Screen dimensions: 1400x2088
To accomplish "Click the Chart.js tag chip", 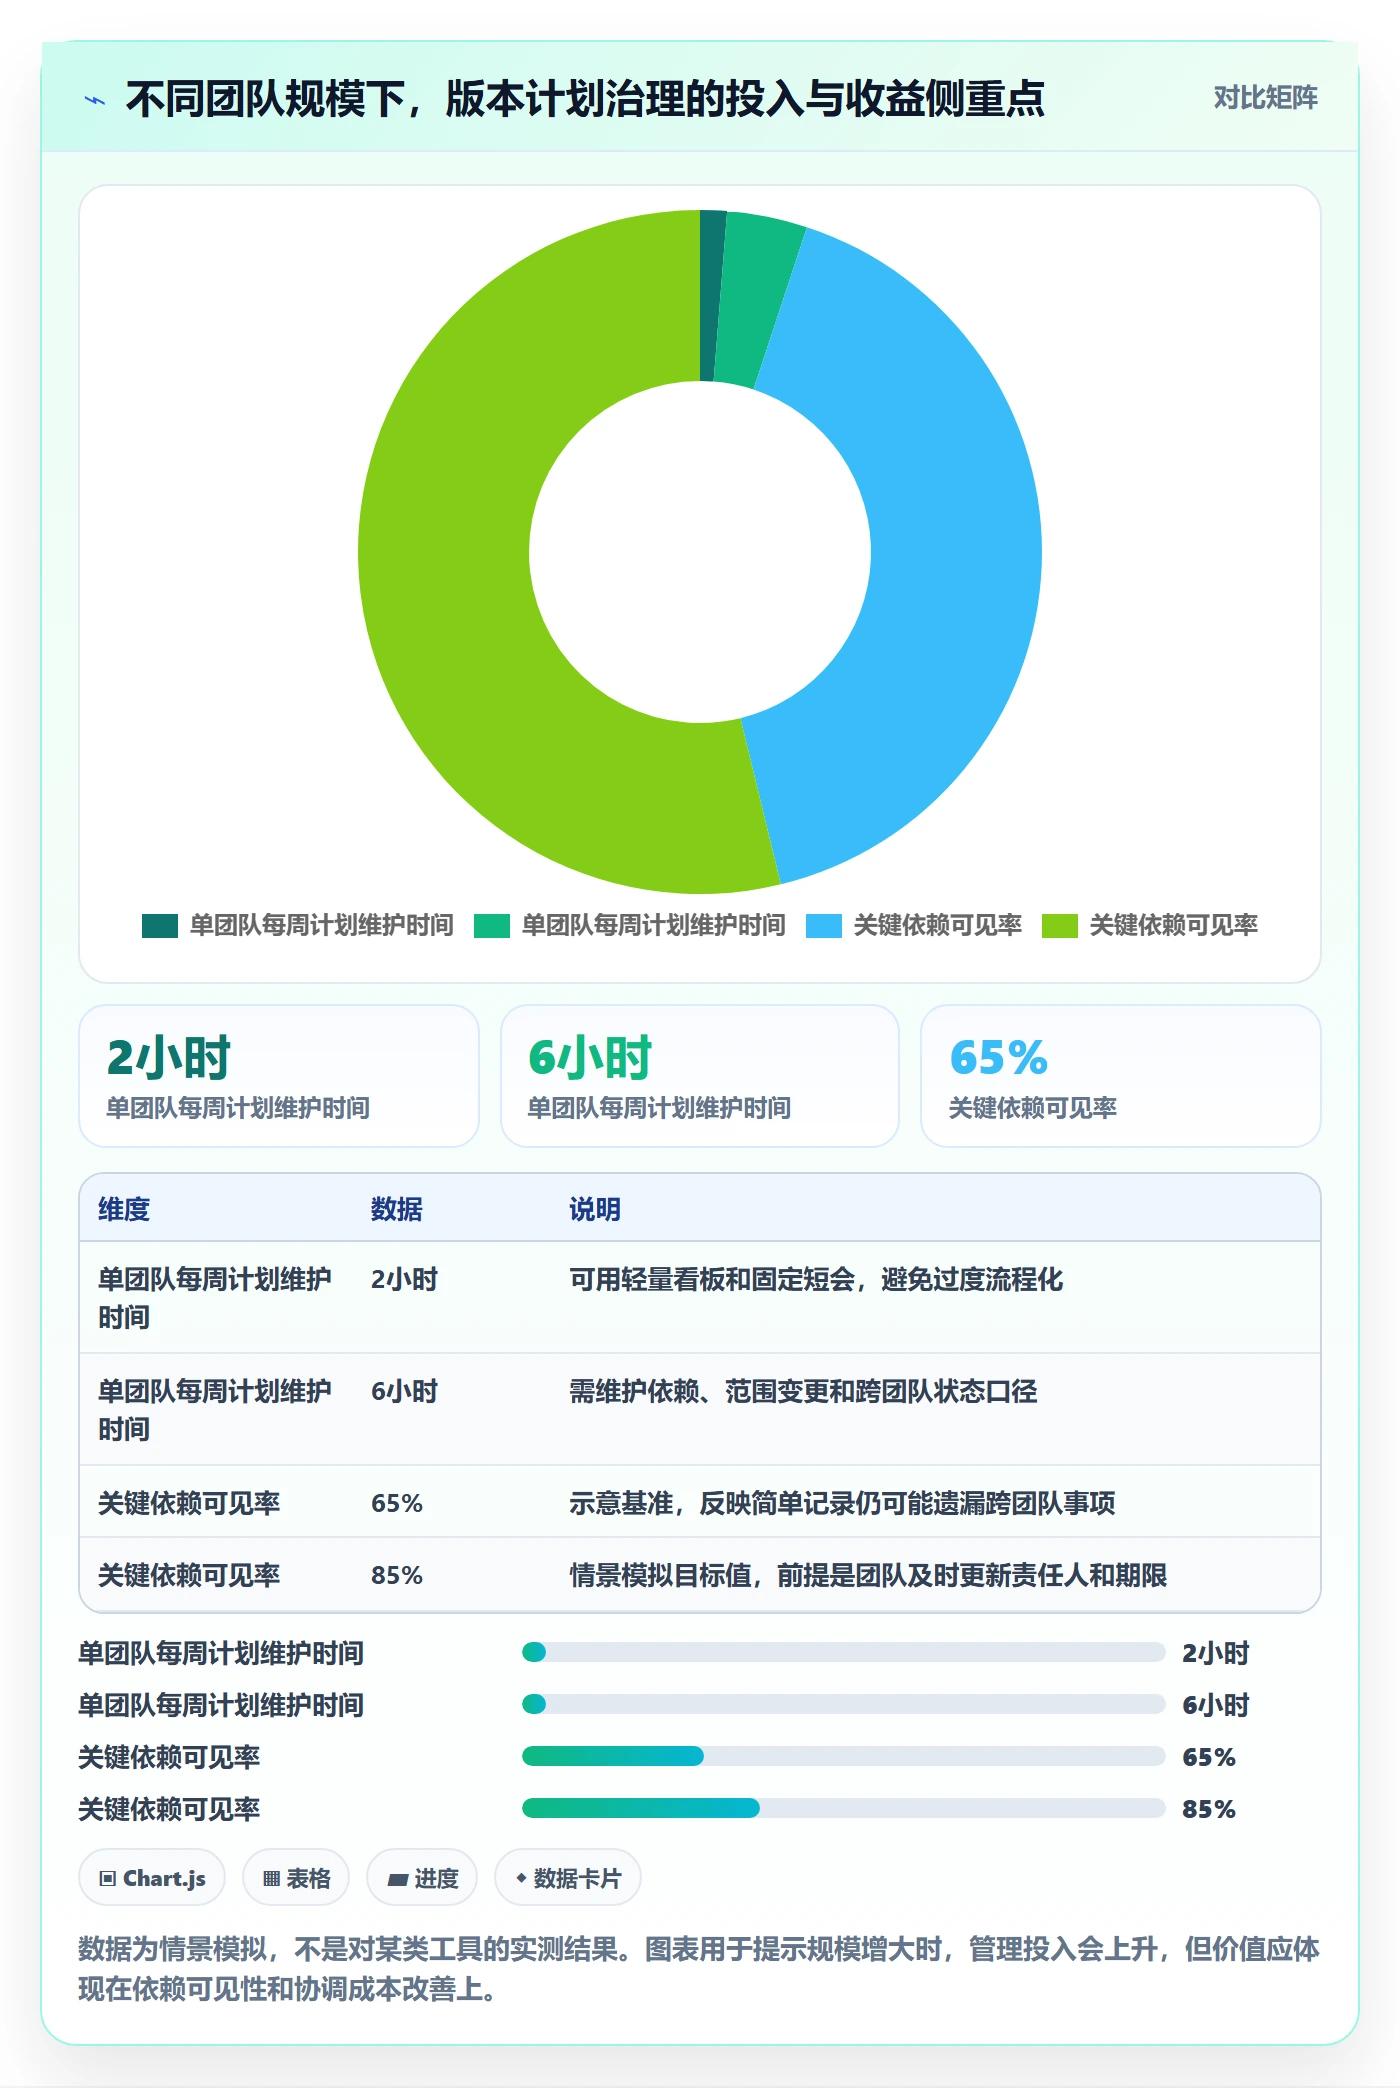I will click(152, 1878).
